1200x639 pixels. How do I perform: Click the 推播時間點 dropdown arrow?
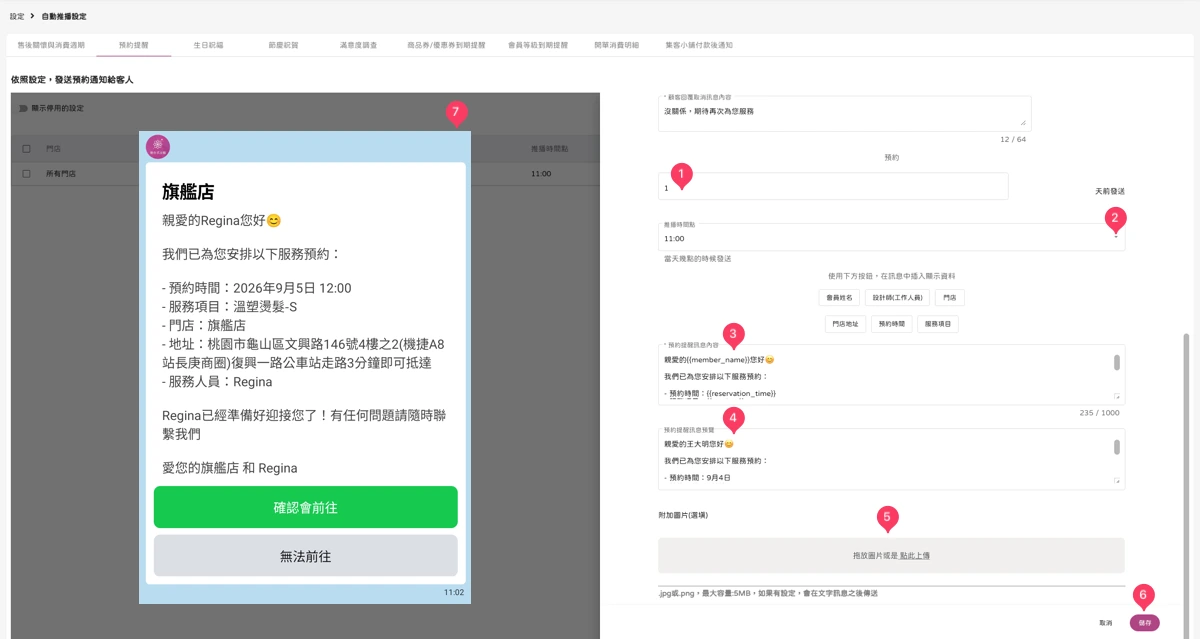(1116, 236)
